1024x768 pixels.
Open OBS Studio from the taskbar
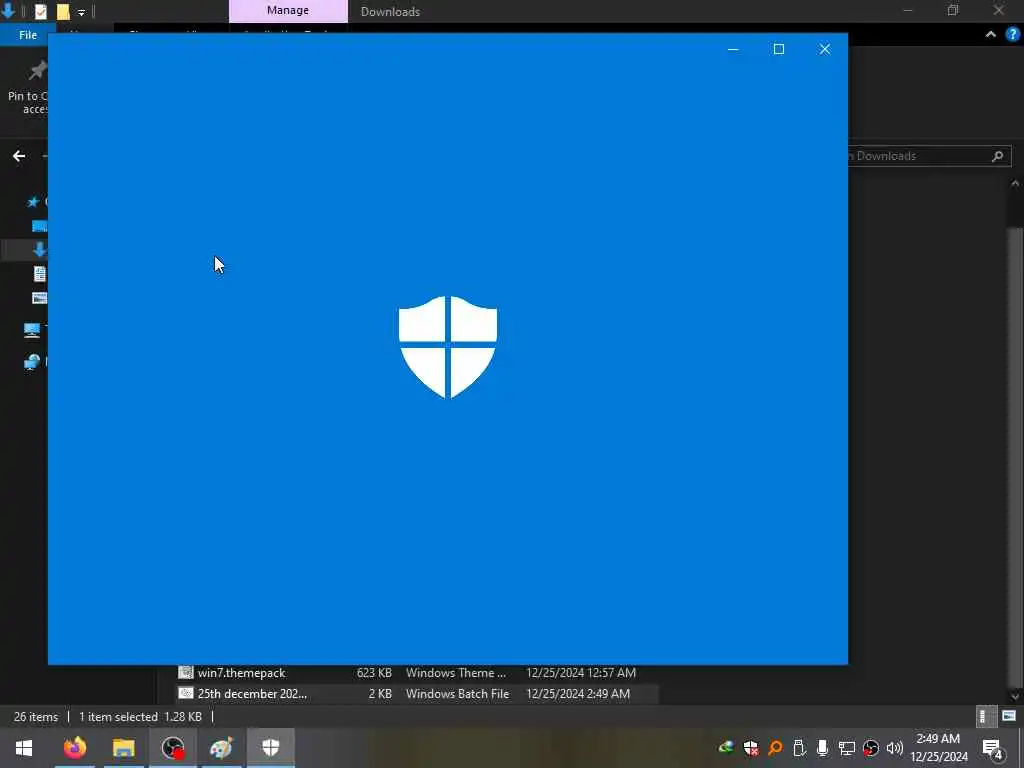tap(173, 748)
